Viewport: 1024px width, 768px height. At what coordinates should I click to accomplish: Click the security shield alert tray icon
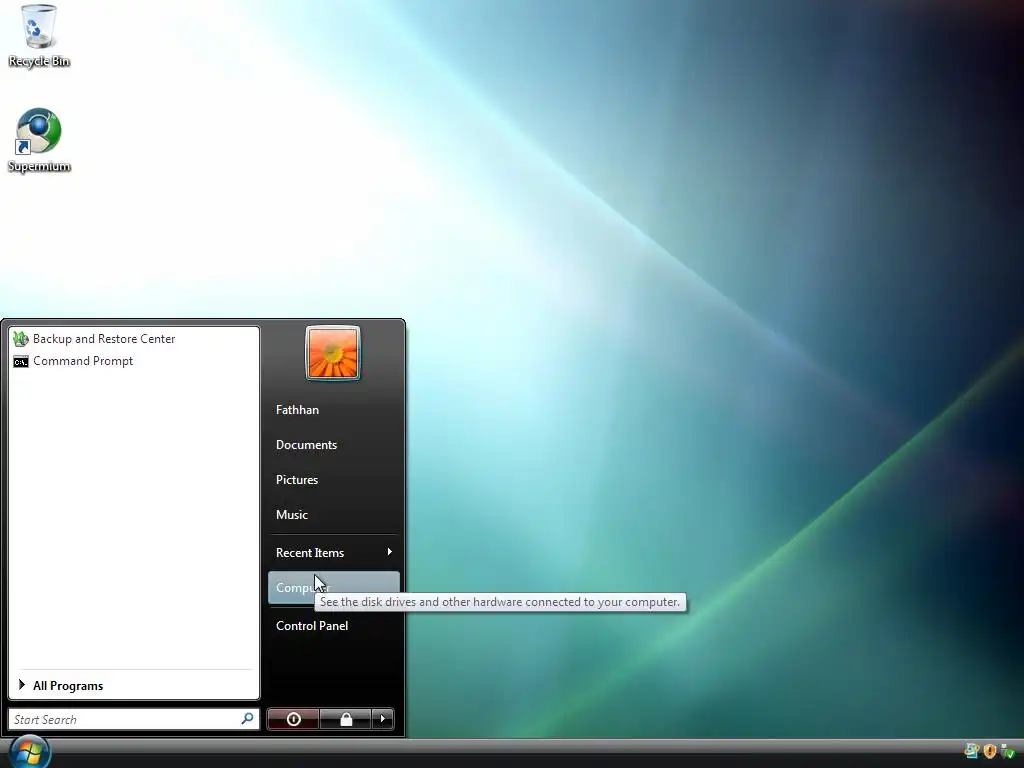(x=990, y=752)
